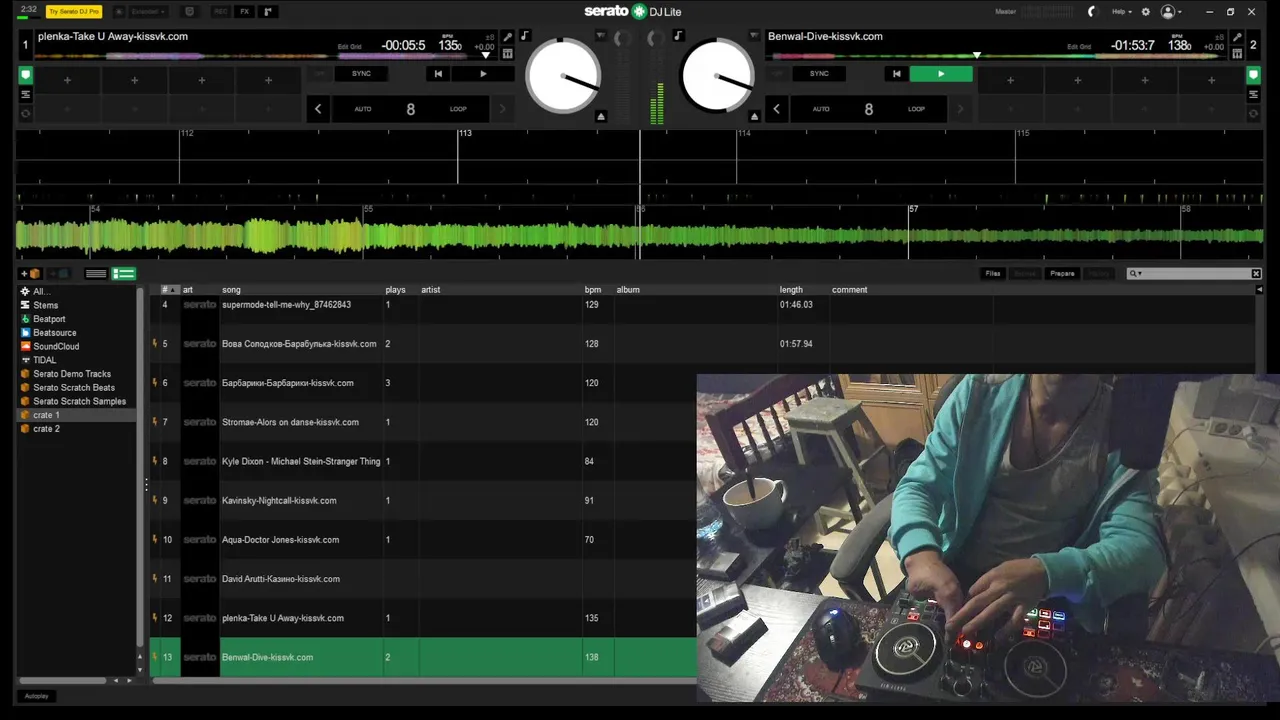
Task: Click the deck 2 track overview waveform
Action: pyautogui.click(x=997, y=54)
